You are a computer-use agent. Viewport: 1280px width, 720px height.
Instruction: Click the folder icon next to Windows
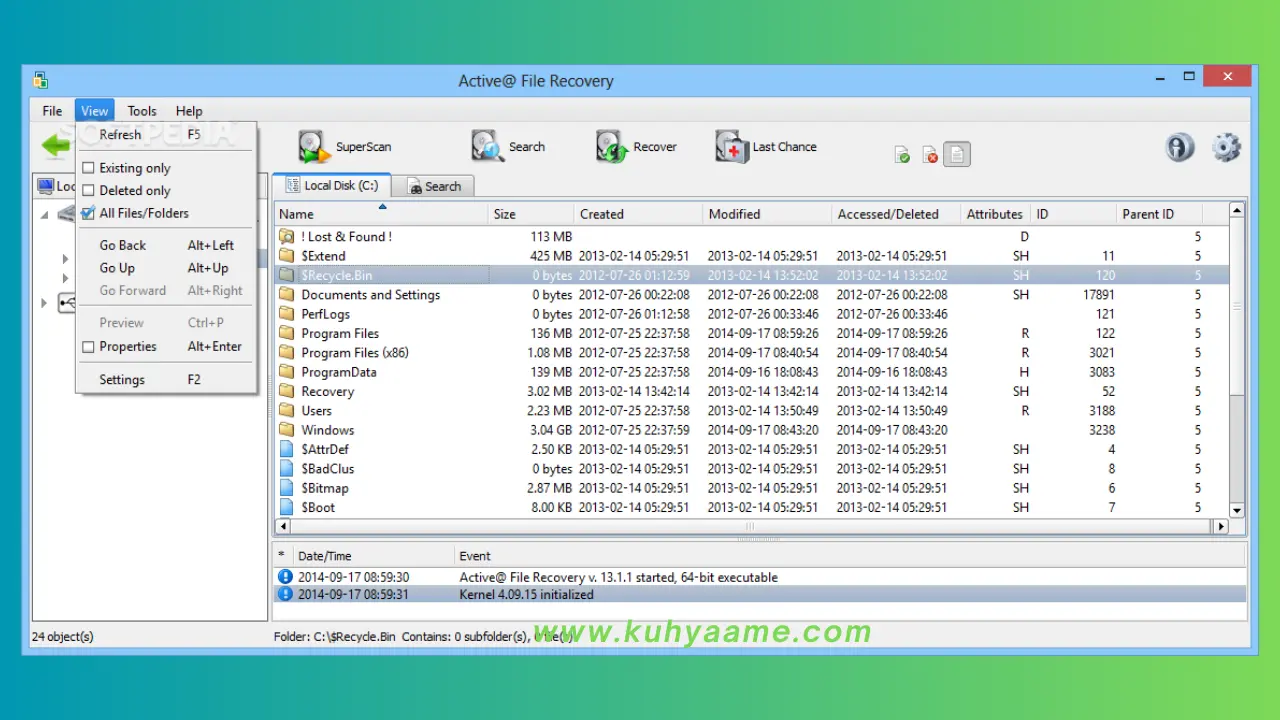coord(287,430)
